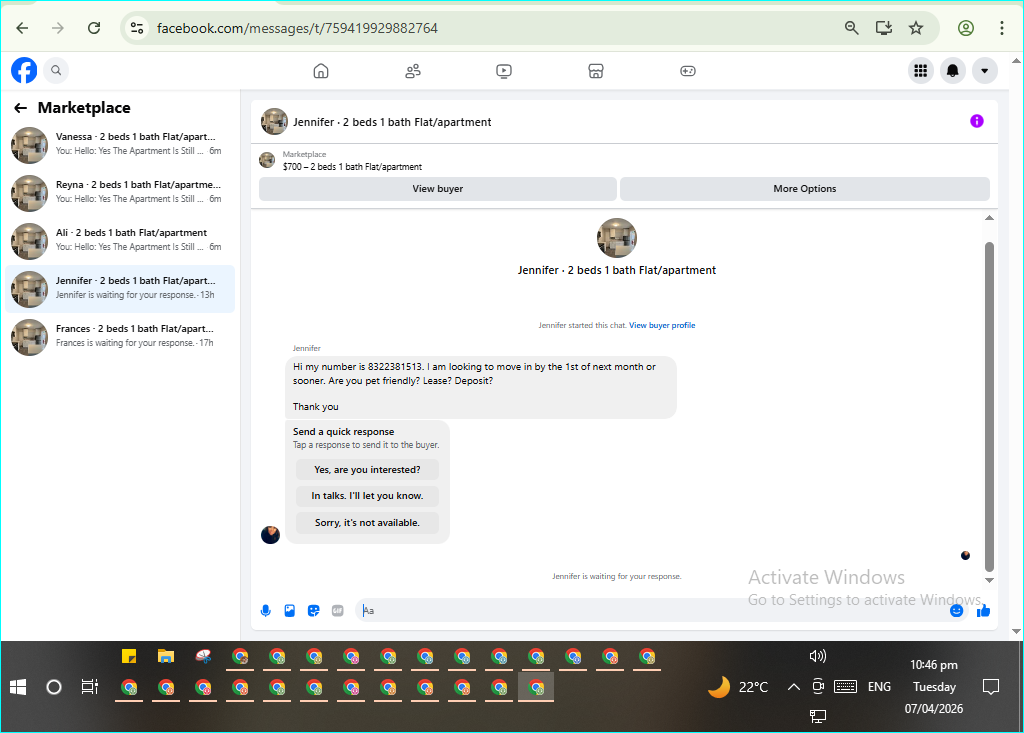1024x733 pixels.
Task: Open the Vanessa conversation
Action: tap(120, 144)
